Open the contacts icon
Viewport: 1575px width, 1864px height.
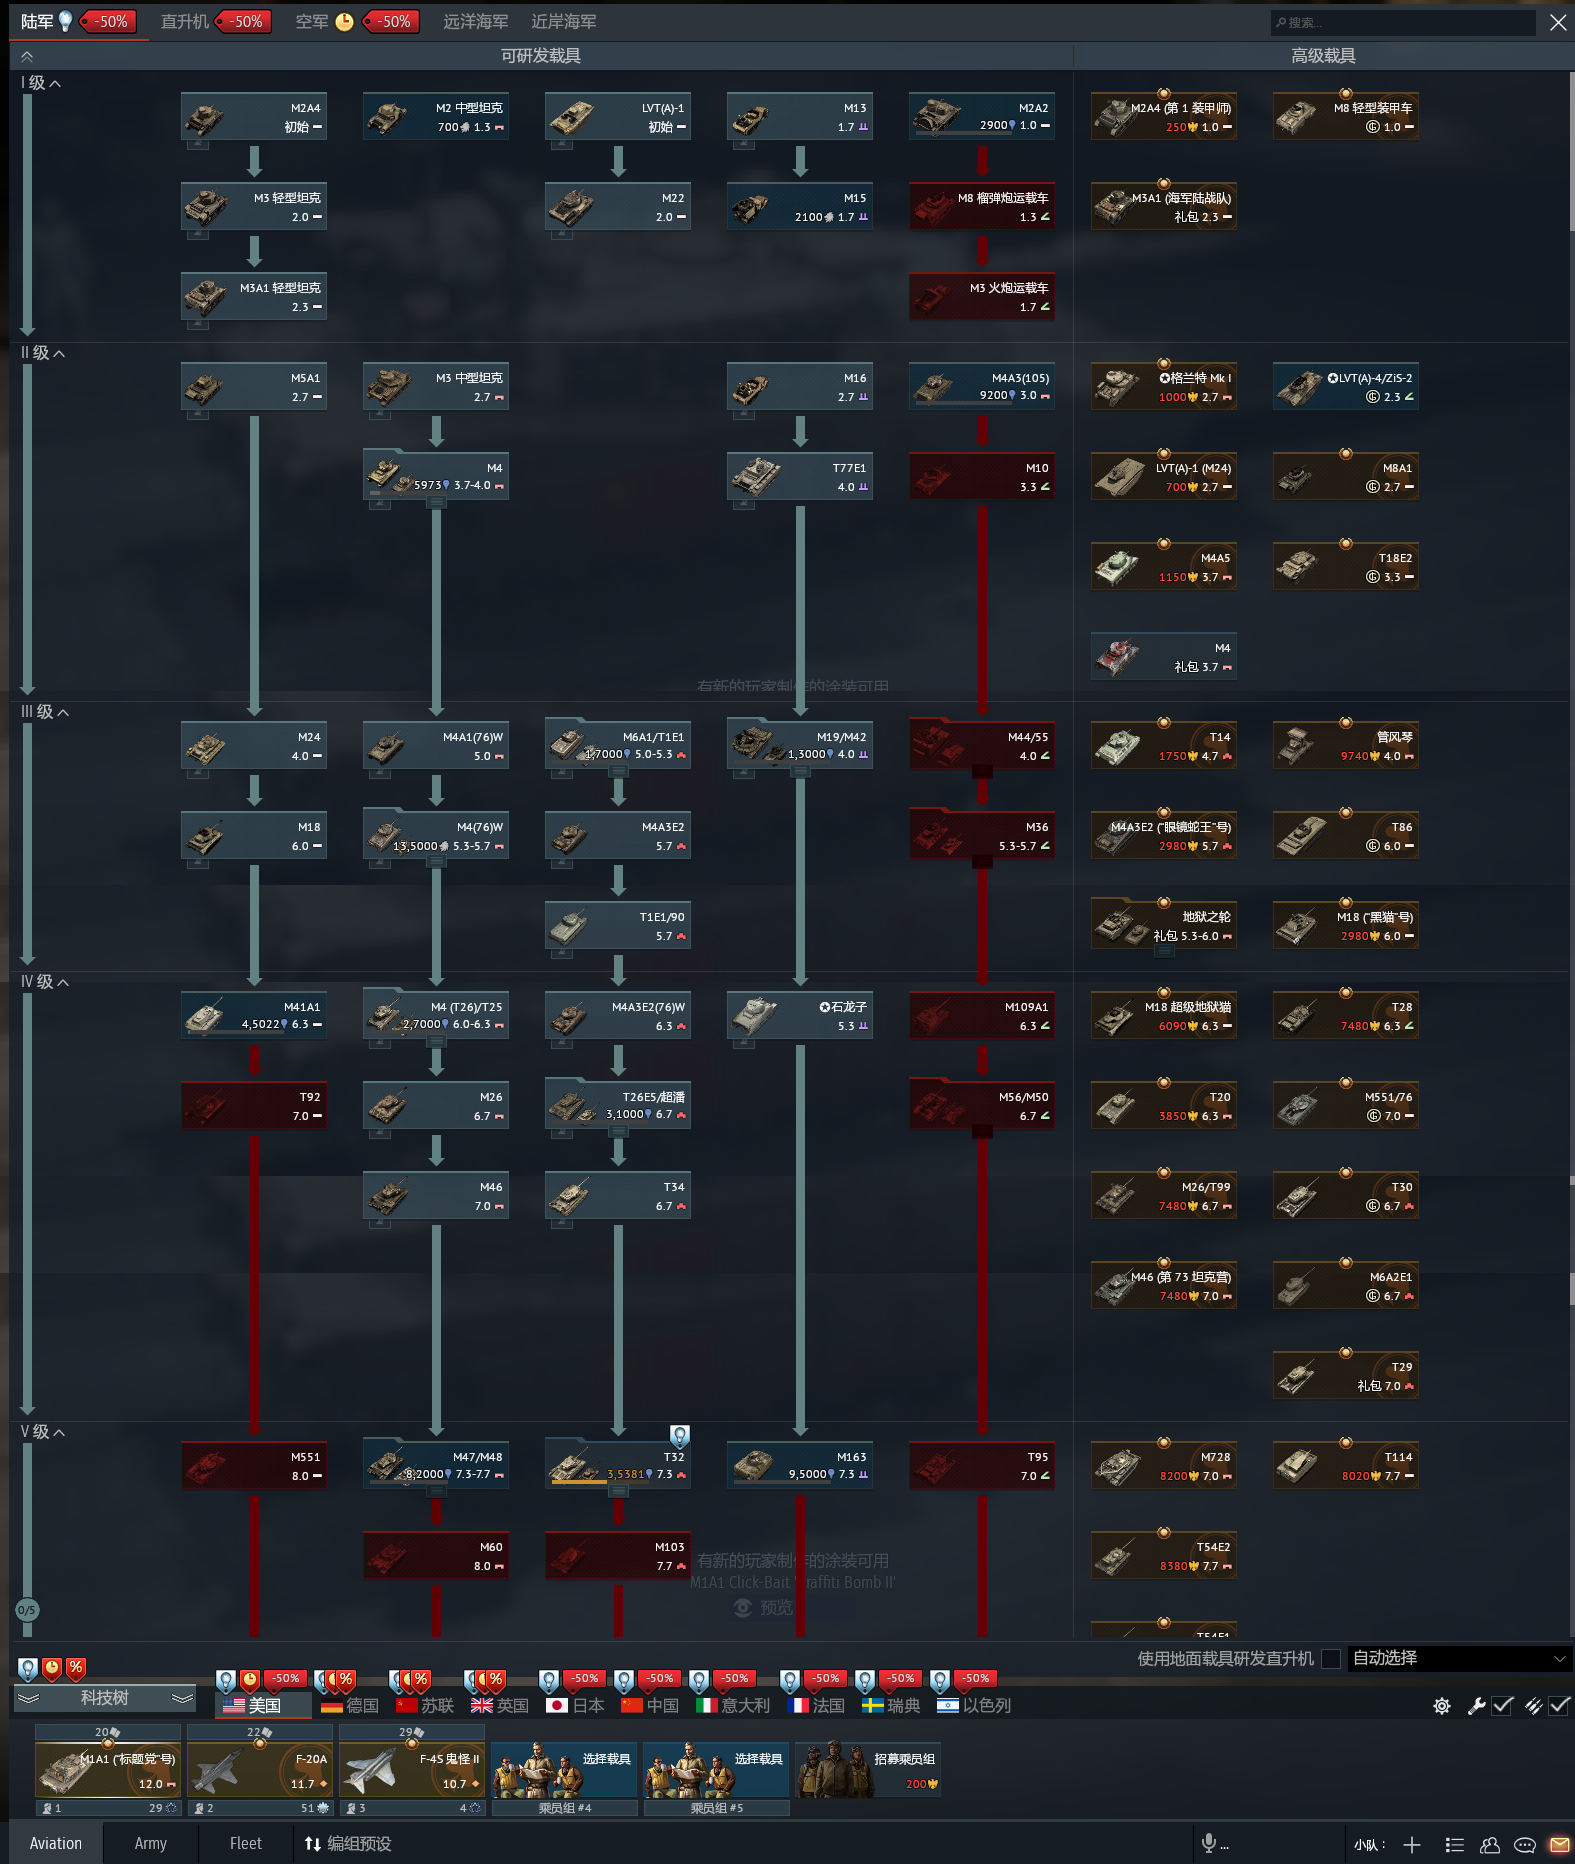pyautogui.click(x=1490, y=1845)
